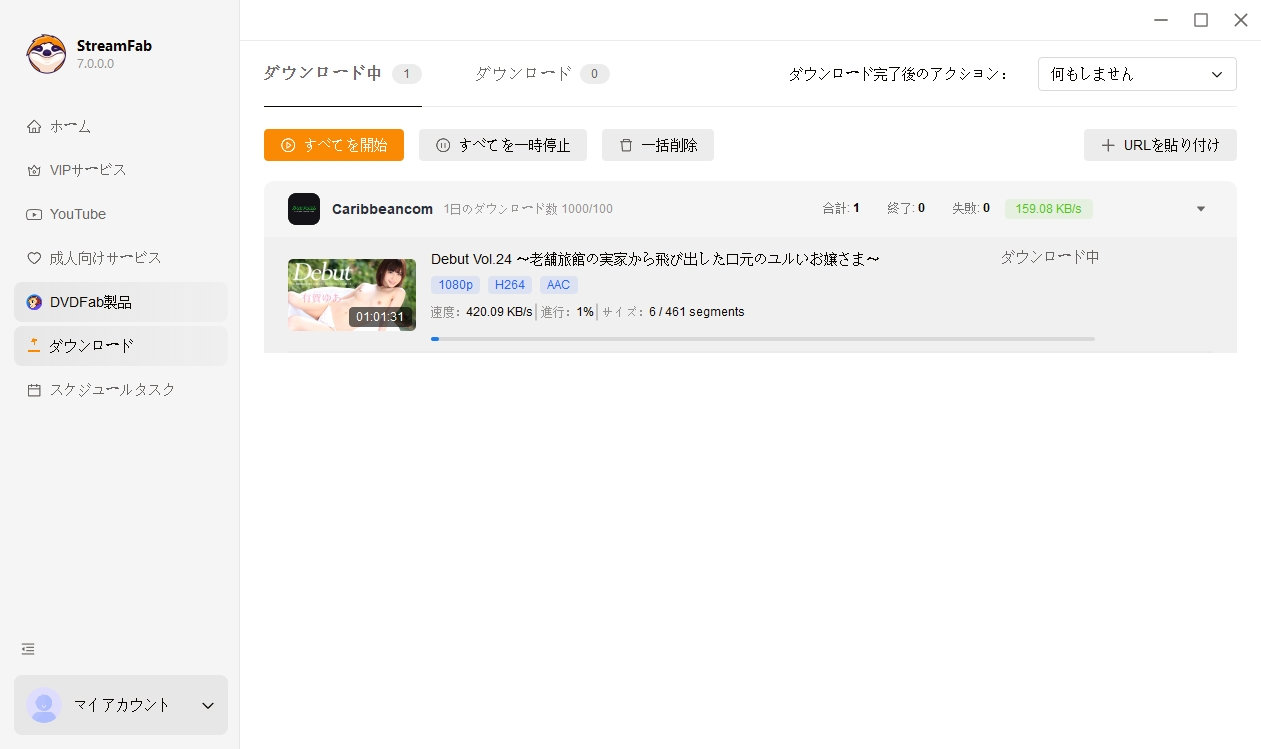Click the orange Start All button

point(333,145)
